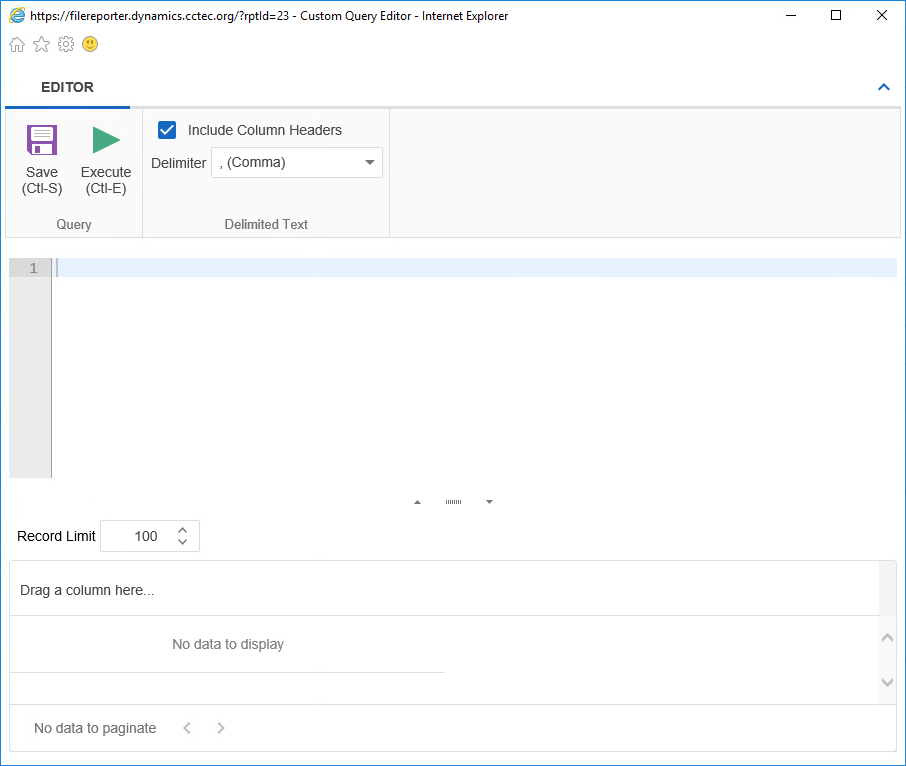Increase the Record Limit with up arrow

pos(182,530)
